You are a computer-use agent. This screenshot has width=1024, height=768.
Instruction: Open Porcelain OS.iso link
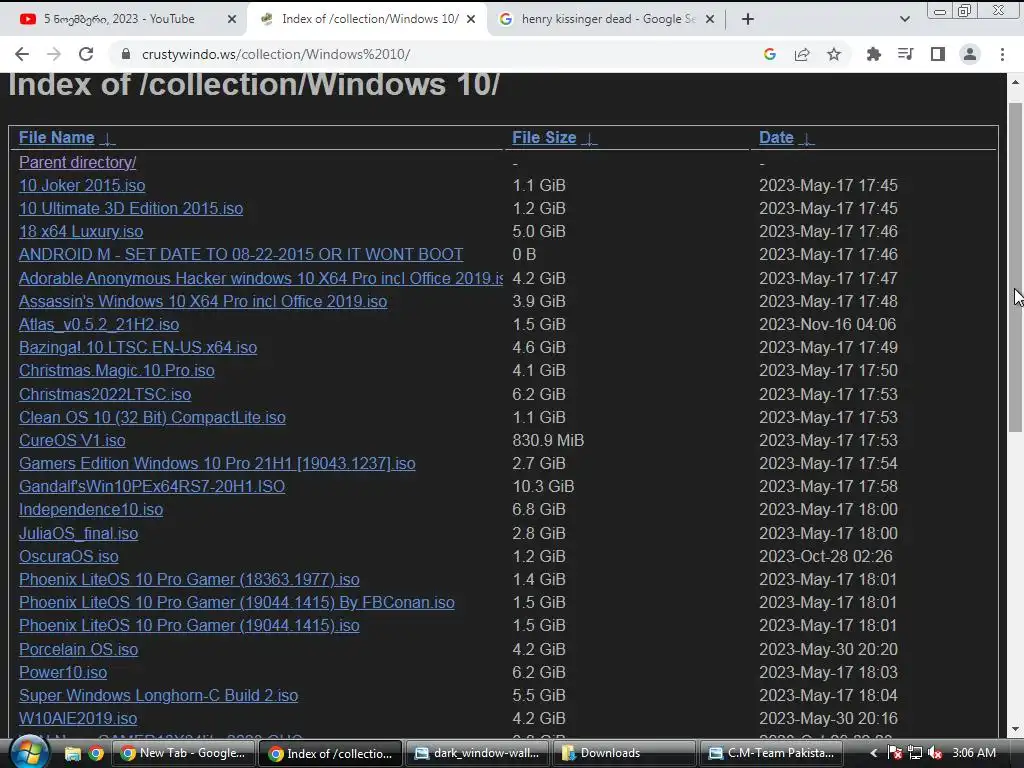coord(78,649)
